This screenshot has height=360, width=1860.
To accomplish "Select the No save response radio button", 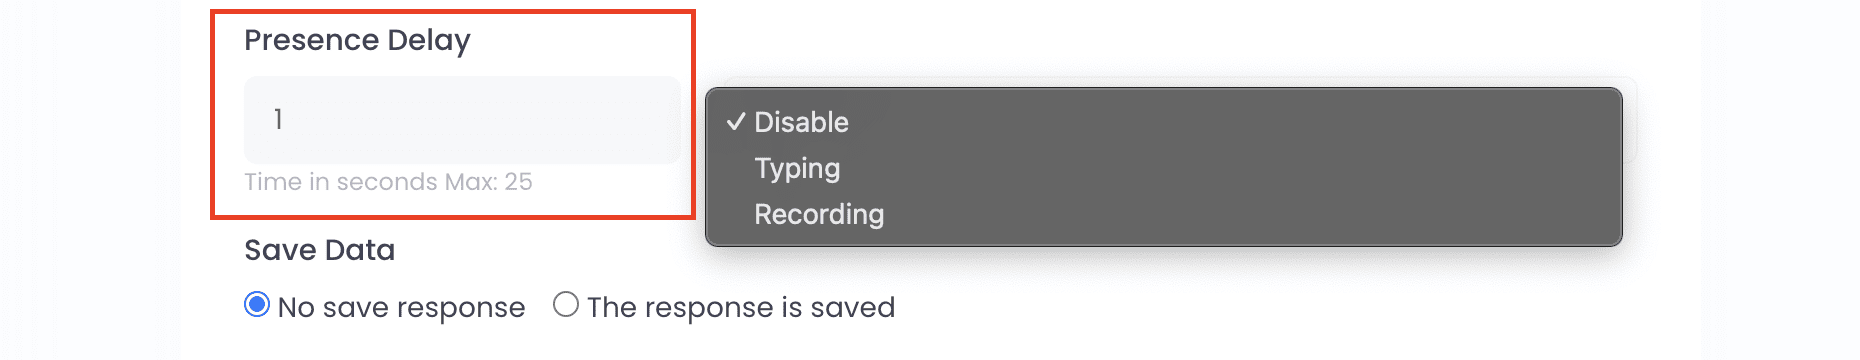I will click(x=257, y=304).
